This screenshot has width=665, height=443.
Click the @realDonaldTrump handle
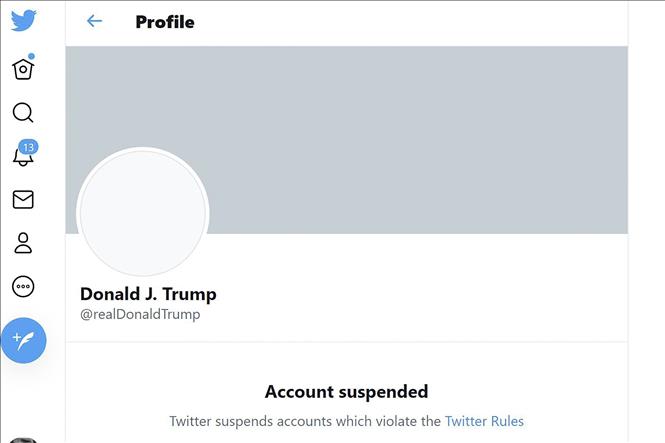coord(140,314)
